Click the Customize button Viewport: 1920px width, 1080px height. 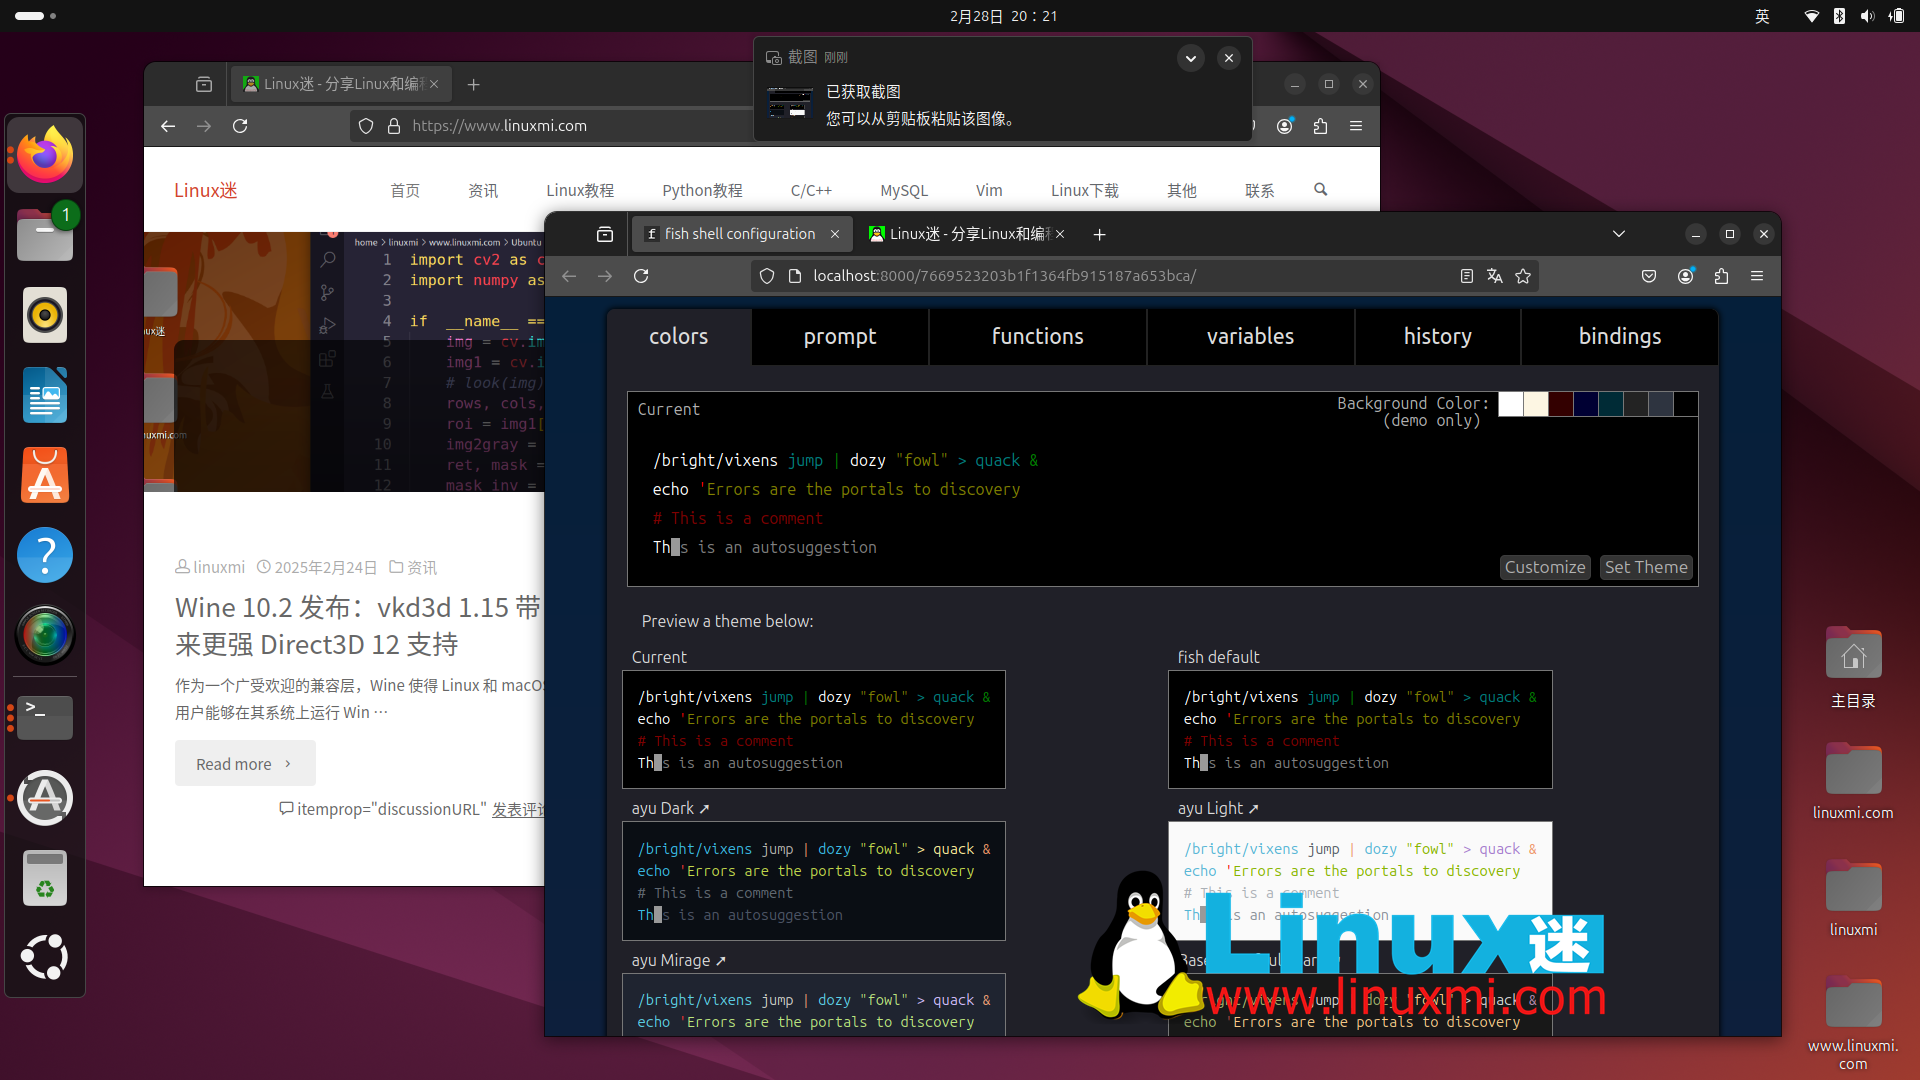[x=1545, y=568]
